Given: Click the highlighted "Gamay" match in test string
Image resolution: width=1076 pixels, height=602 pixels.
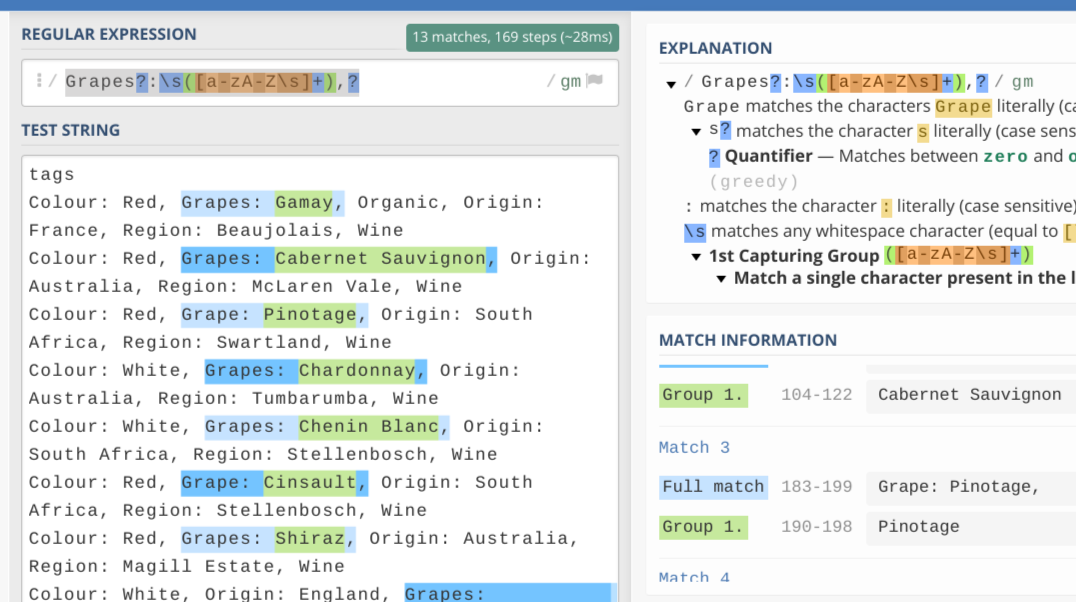Looking at the screenshot, I should (303, 202).
